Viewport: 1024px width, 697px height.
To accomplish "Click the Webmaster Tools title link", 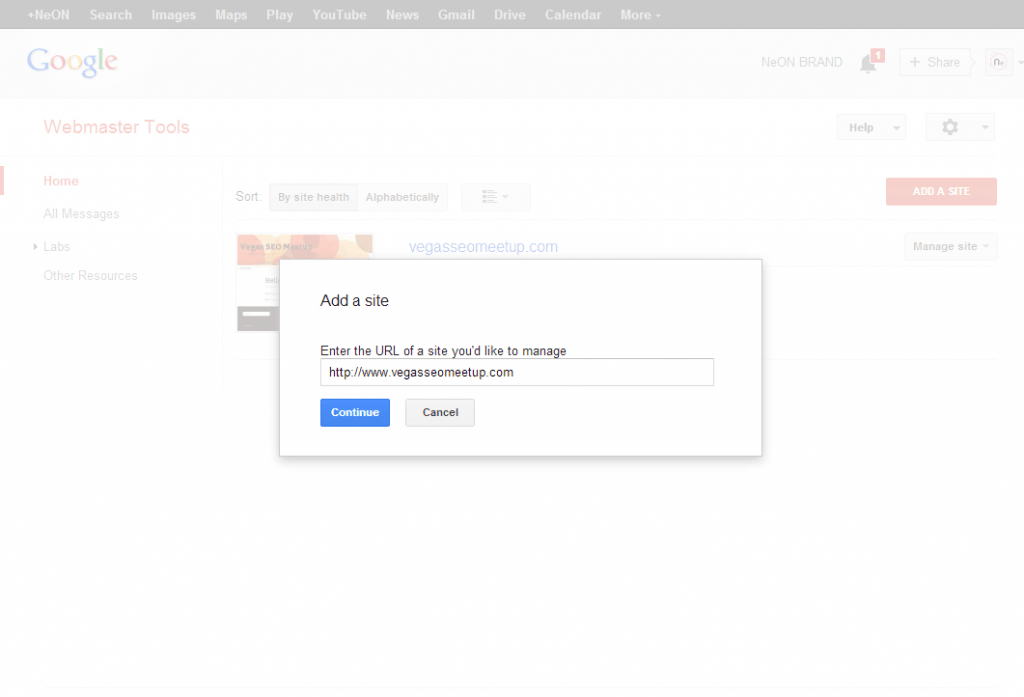I will (116, 127).
